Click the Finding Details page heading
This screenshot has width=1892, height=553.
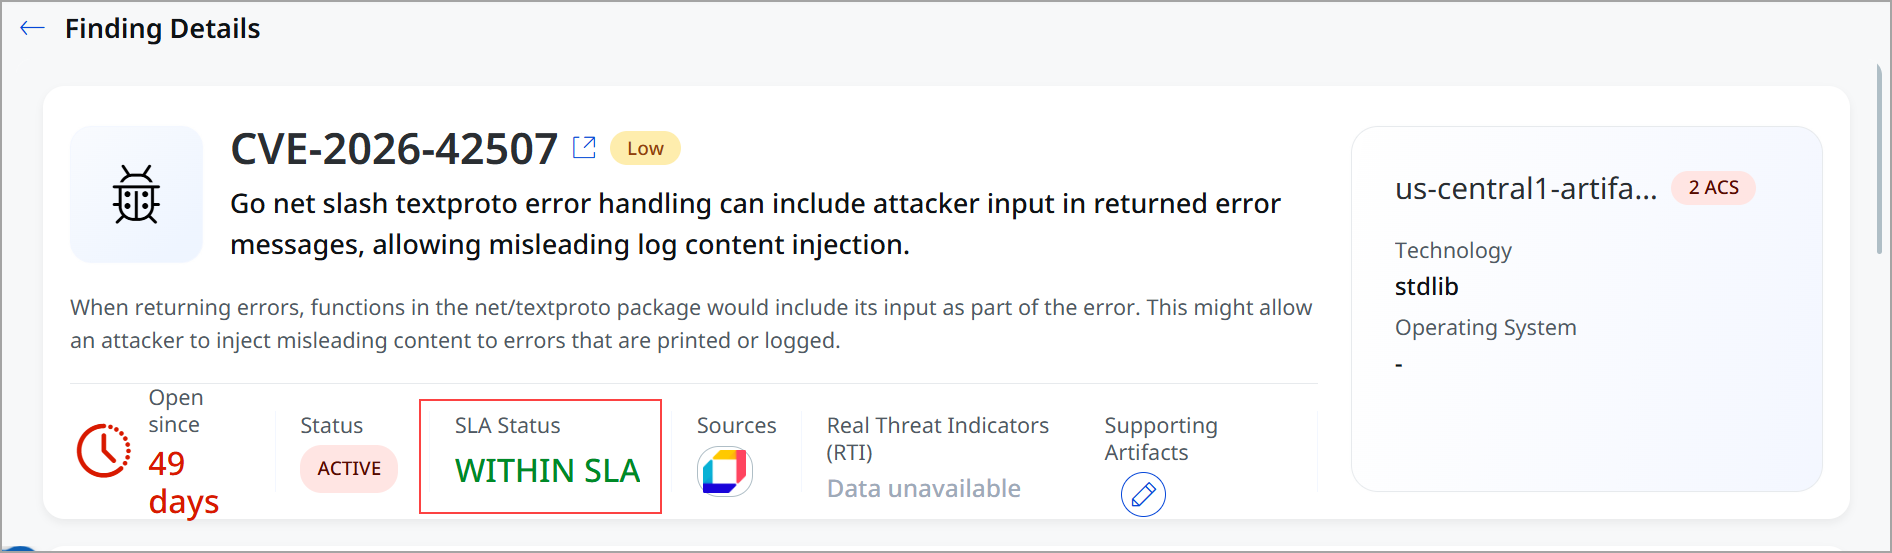click(x=162, y=28)
